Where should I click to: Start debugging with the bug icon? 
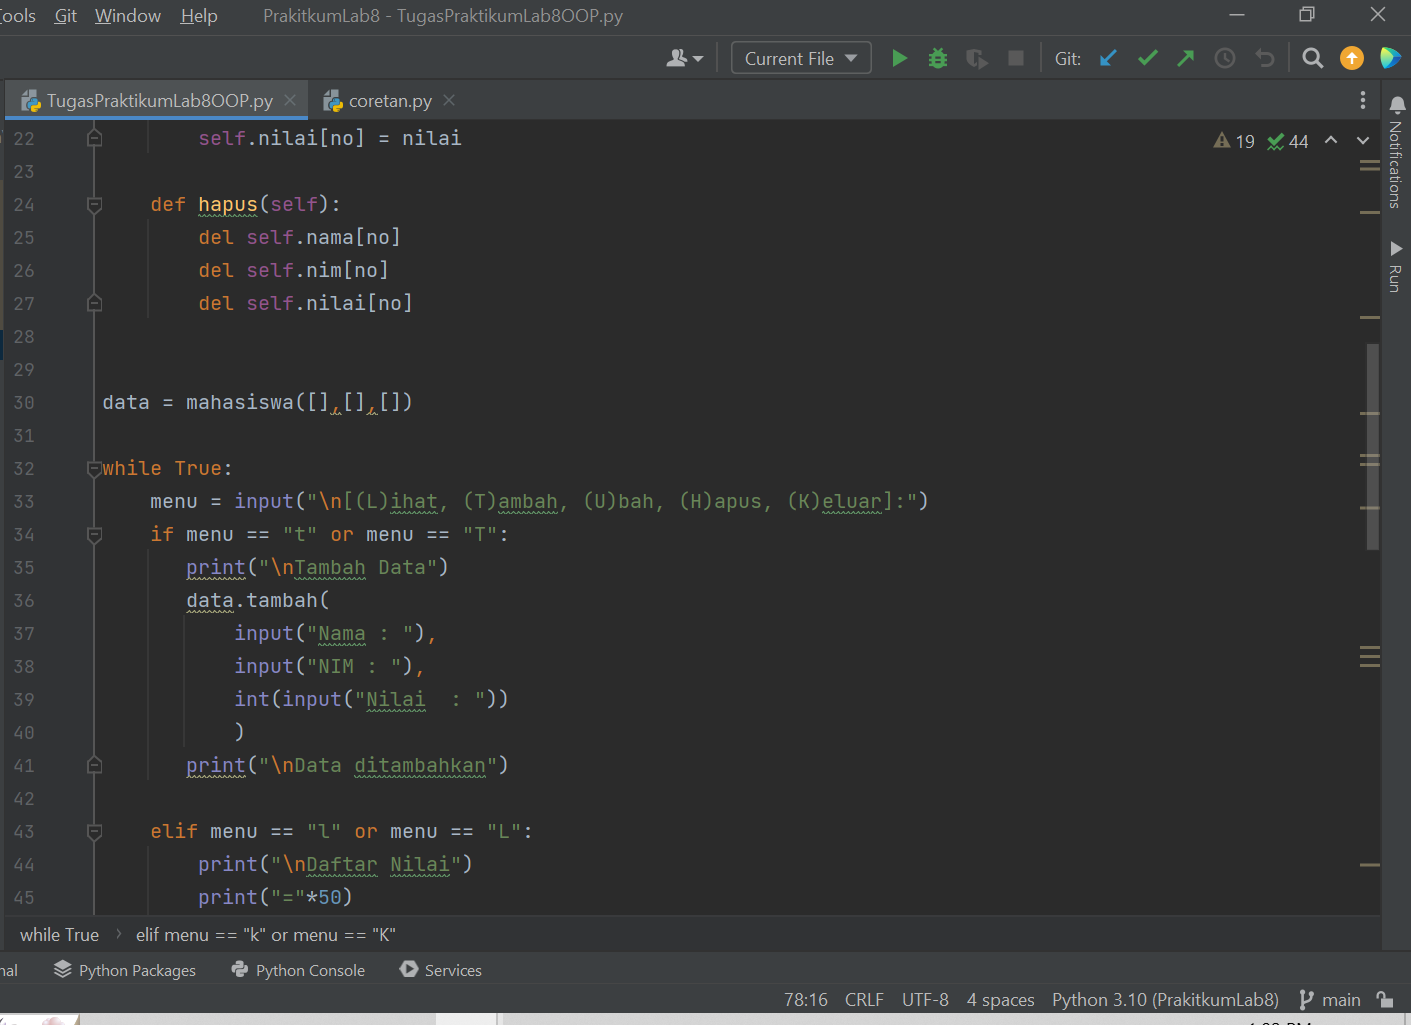[x=938, y=58]
